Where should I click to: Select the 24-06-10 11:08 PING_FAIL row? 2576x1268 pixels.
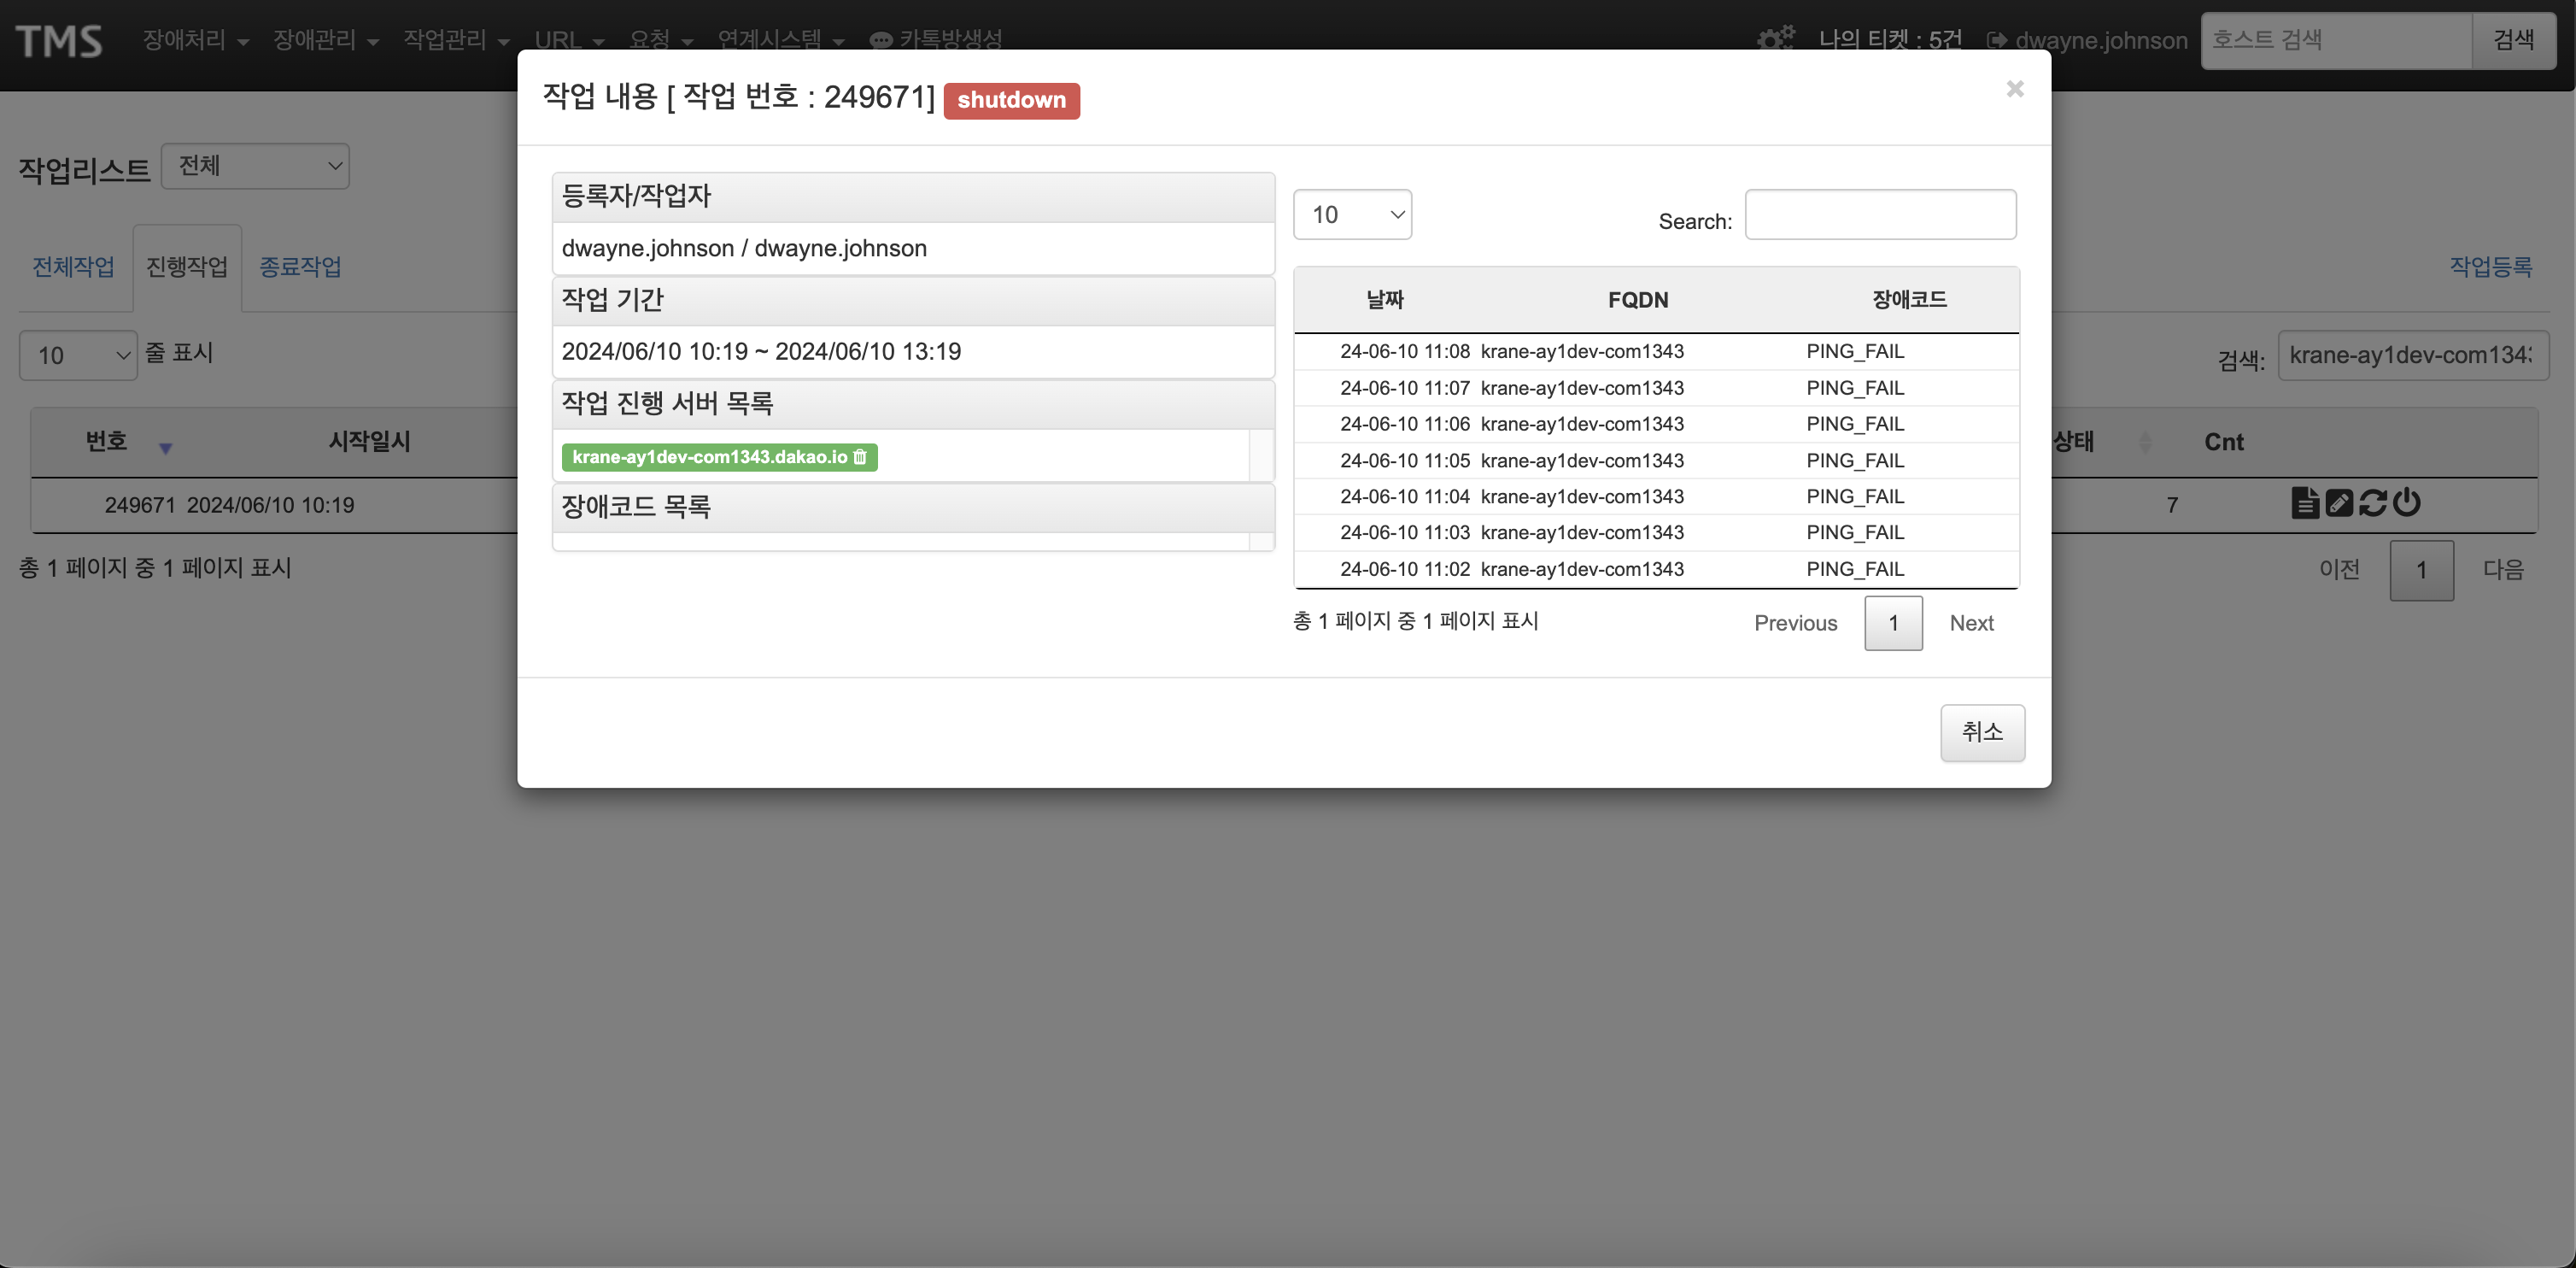(x=1656, y=352)
